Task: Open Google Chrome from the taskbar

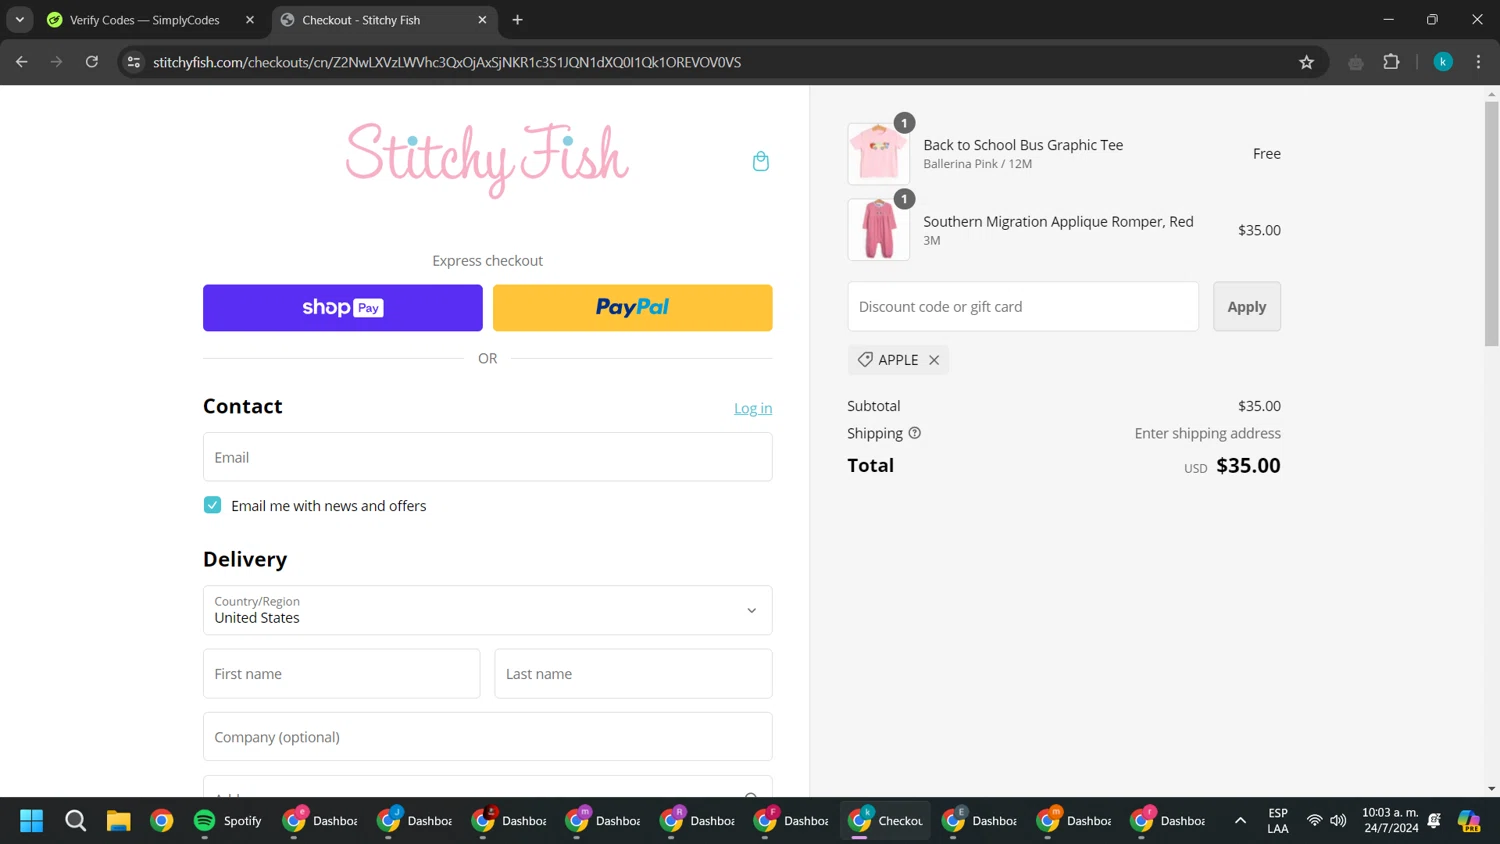Action: [161, 821]
